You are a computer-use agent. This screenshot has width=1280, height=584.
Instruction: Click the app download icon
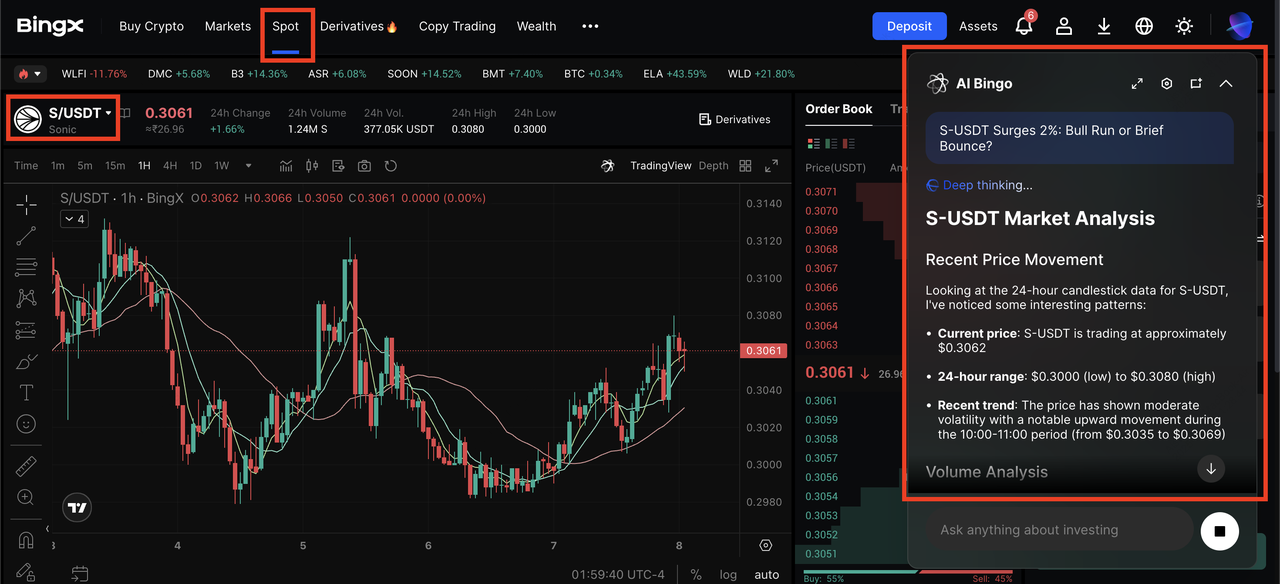(x=1104, y=26)
